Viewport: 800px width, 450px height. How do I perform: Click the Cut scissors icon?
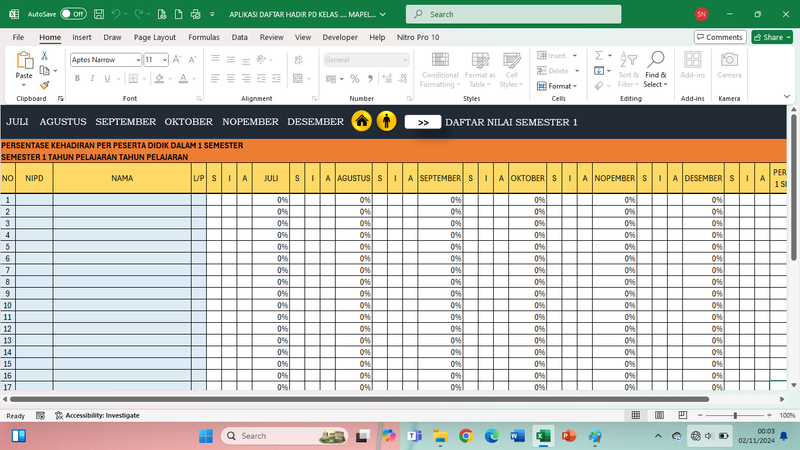coord(44,56)
